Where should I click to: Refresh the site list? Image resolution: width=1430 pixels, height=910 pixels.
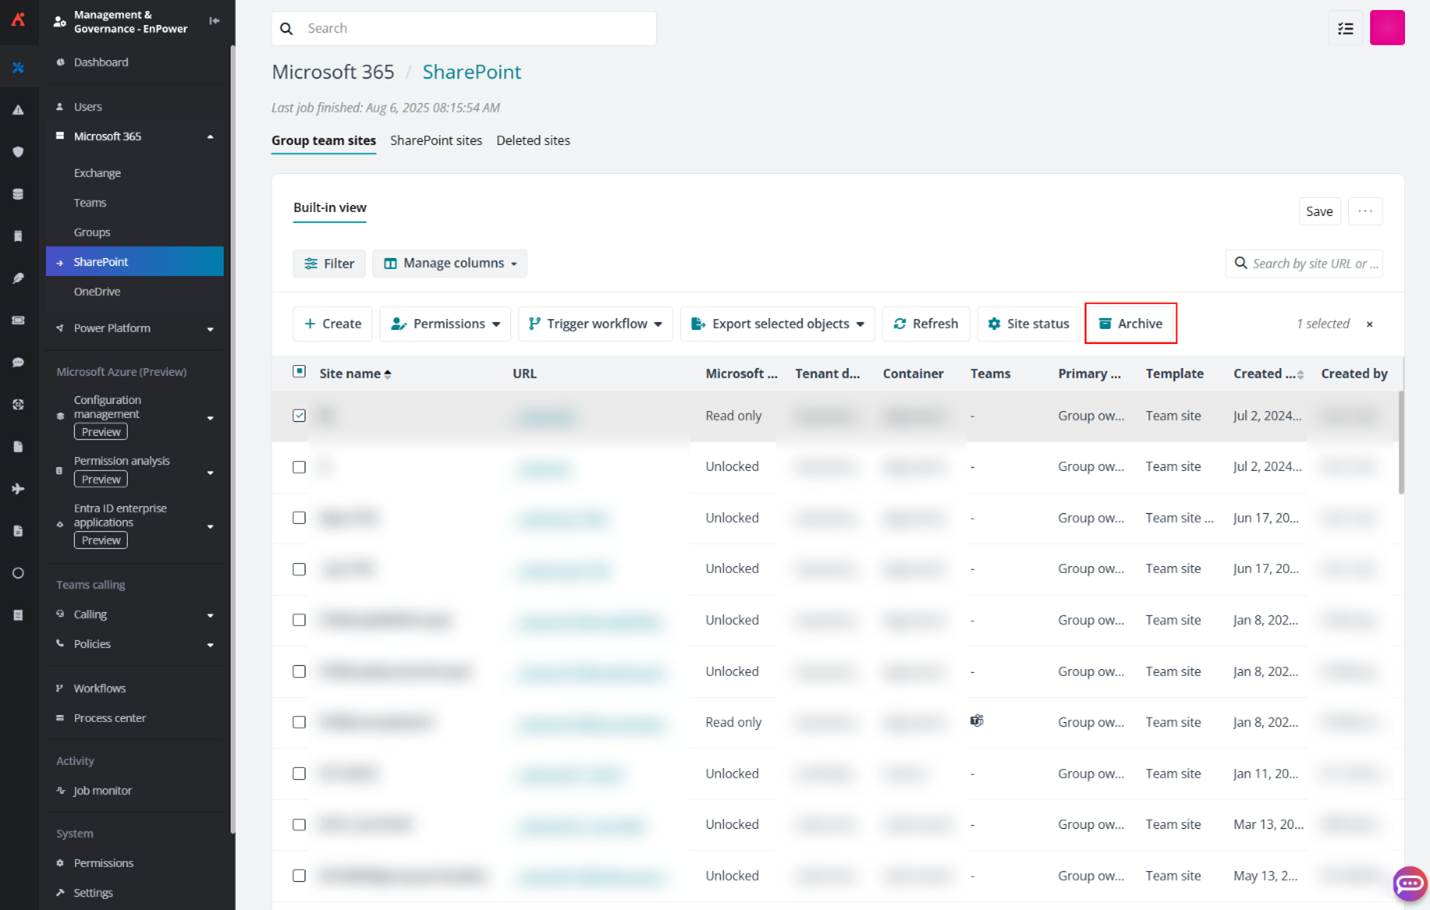(925, 324)
